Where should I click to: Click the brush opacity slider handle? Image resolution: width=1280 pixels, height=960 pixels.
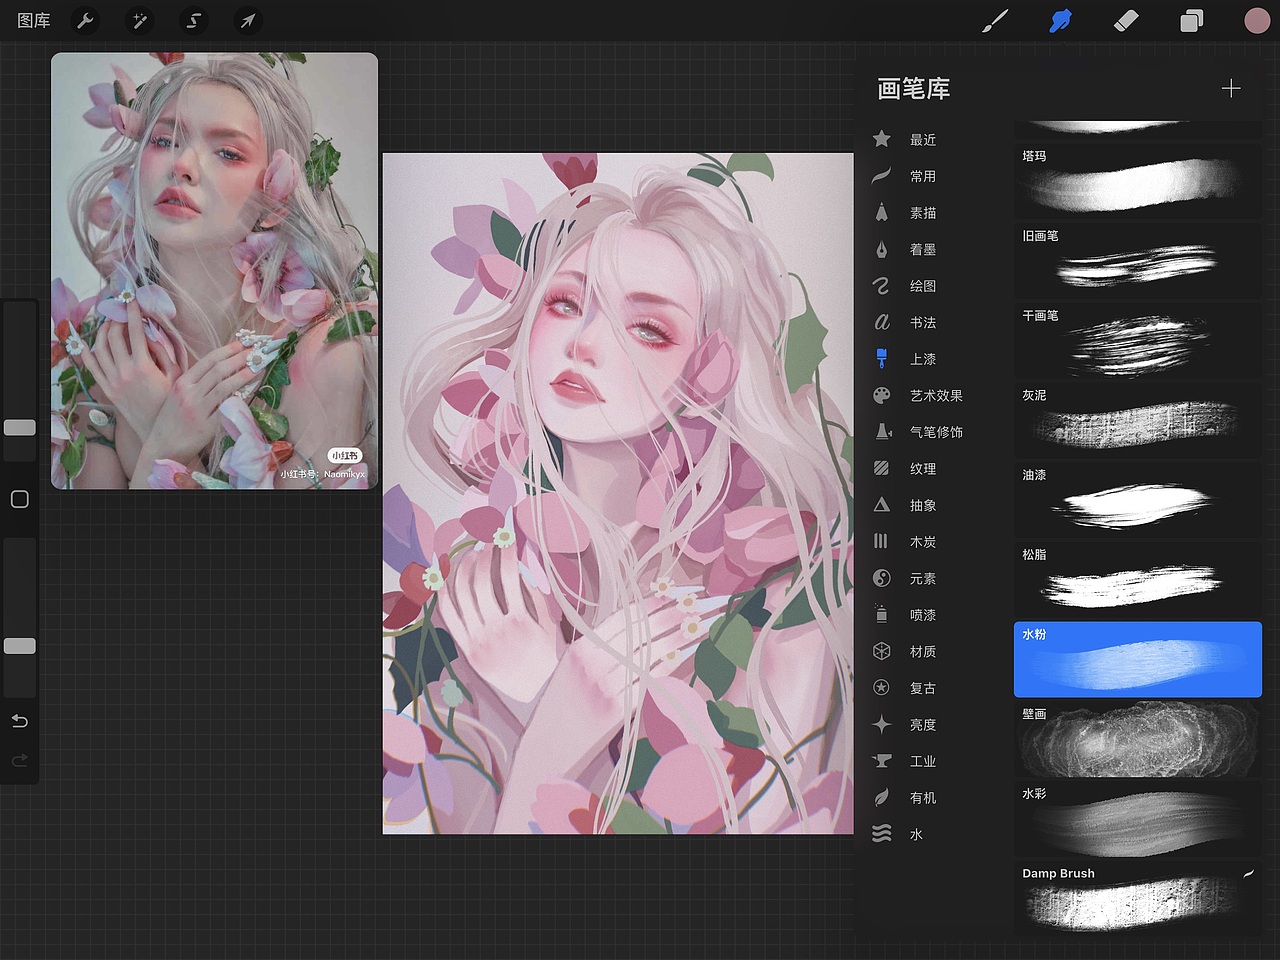point(20,646)
